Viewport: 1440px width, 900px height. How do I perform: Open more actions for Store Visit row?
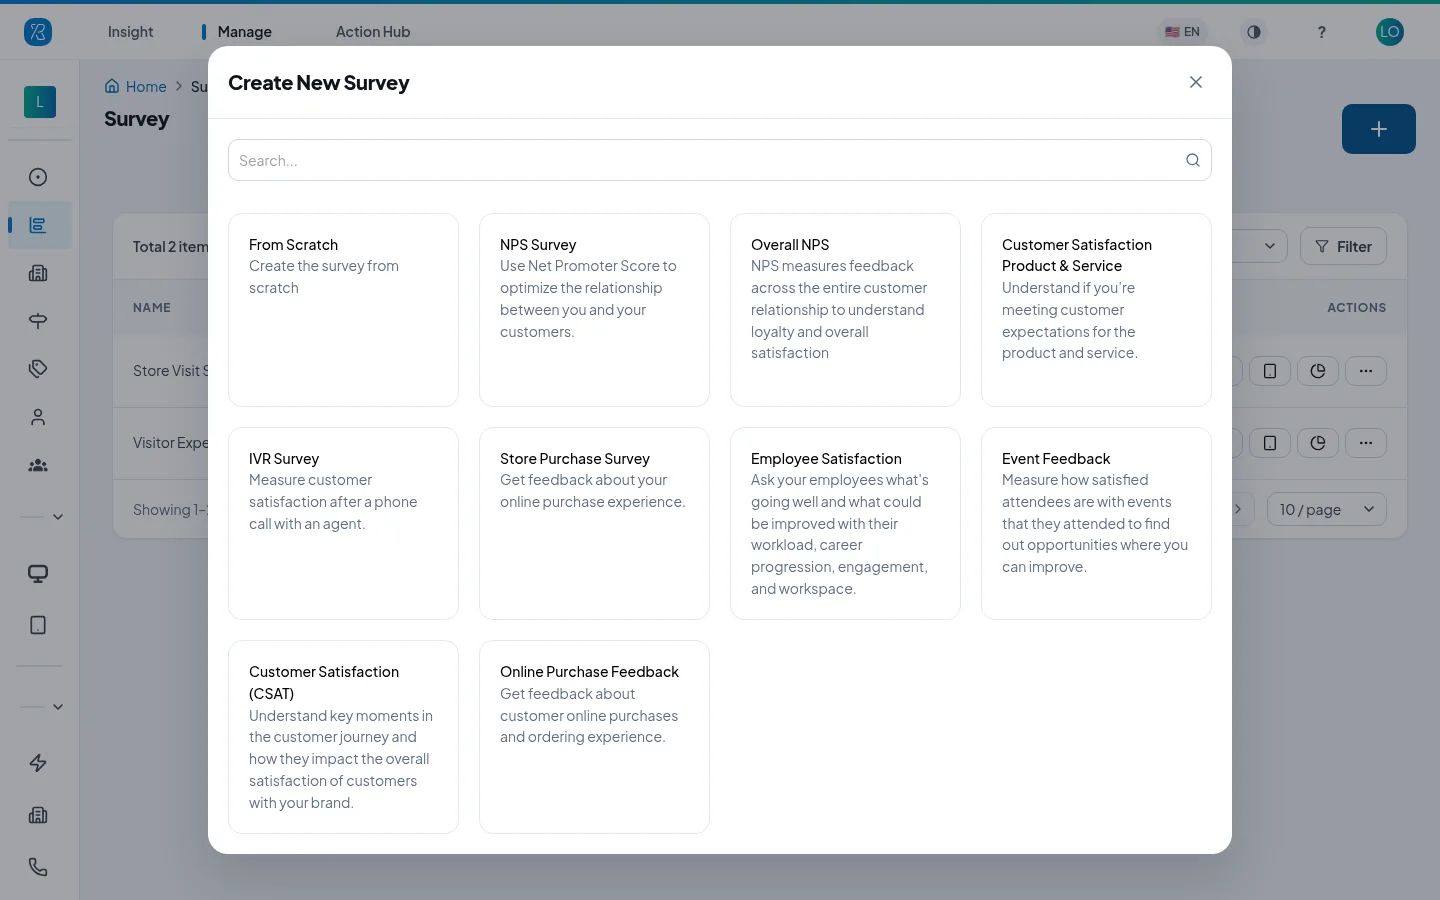(1365, 371)
